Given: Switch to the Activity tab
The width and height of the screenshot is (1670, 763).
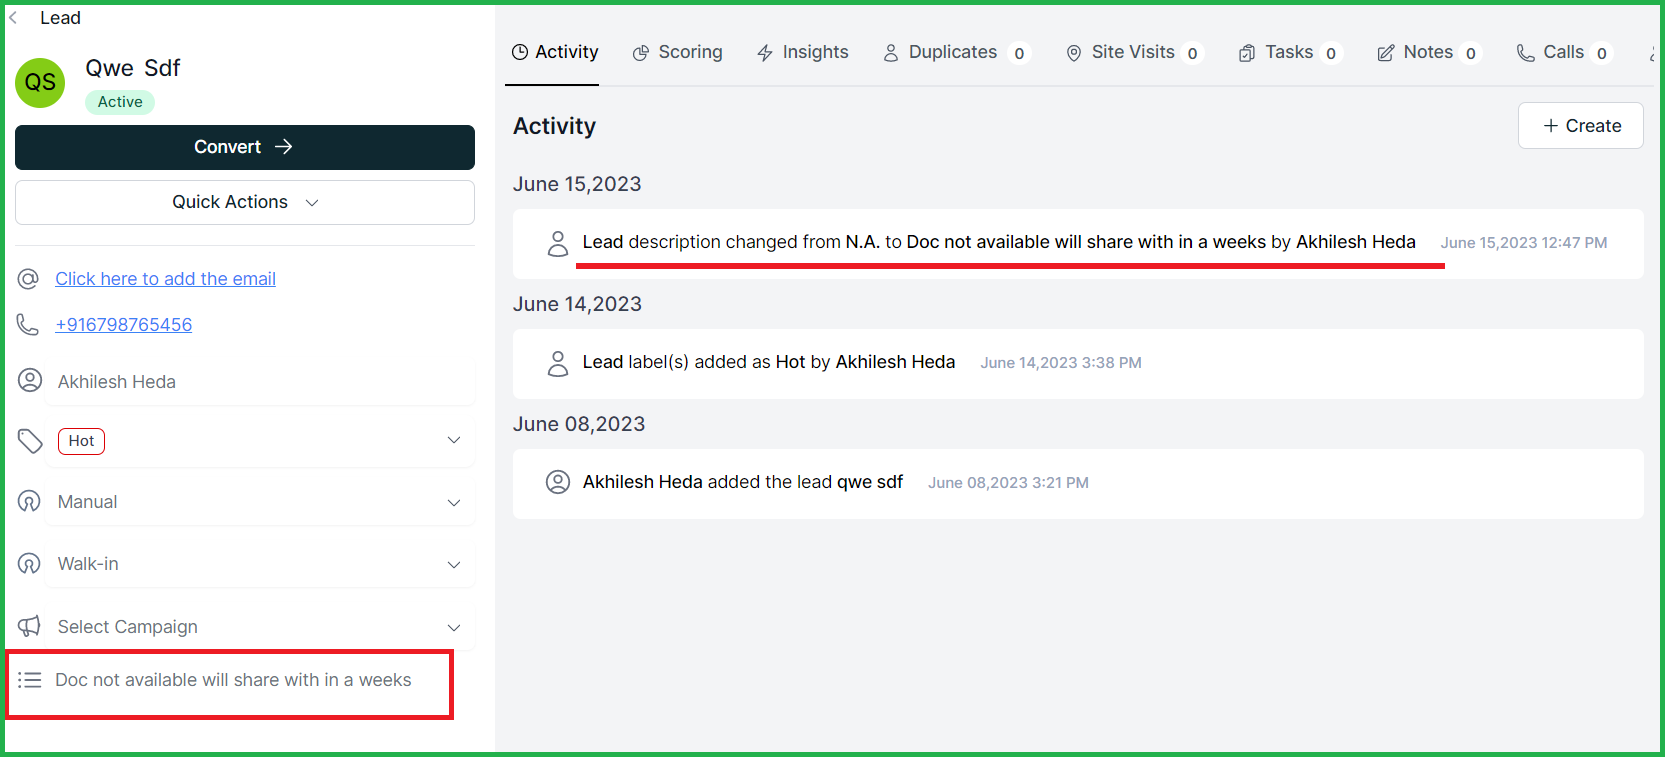Looking at the screenshot, I should (555, 52).
